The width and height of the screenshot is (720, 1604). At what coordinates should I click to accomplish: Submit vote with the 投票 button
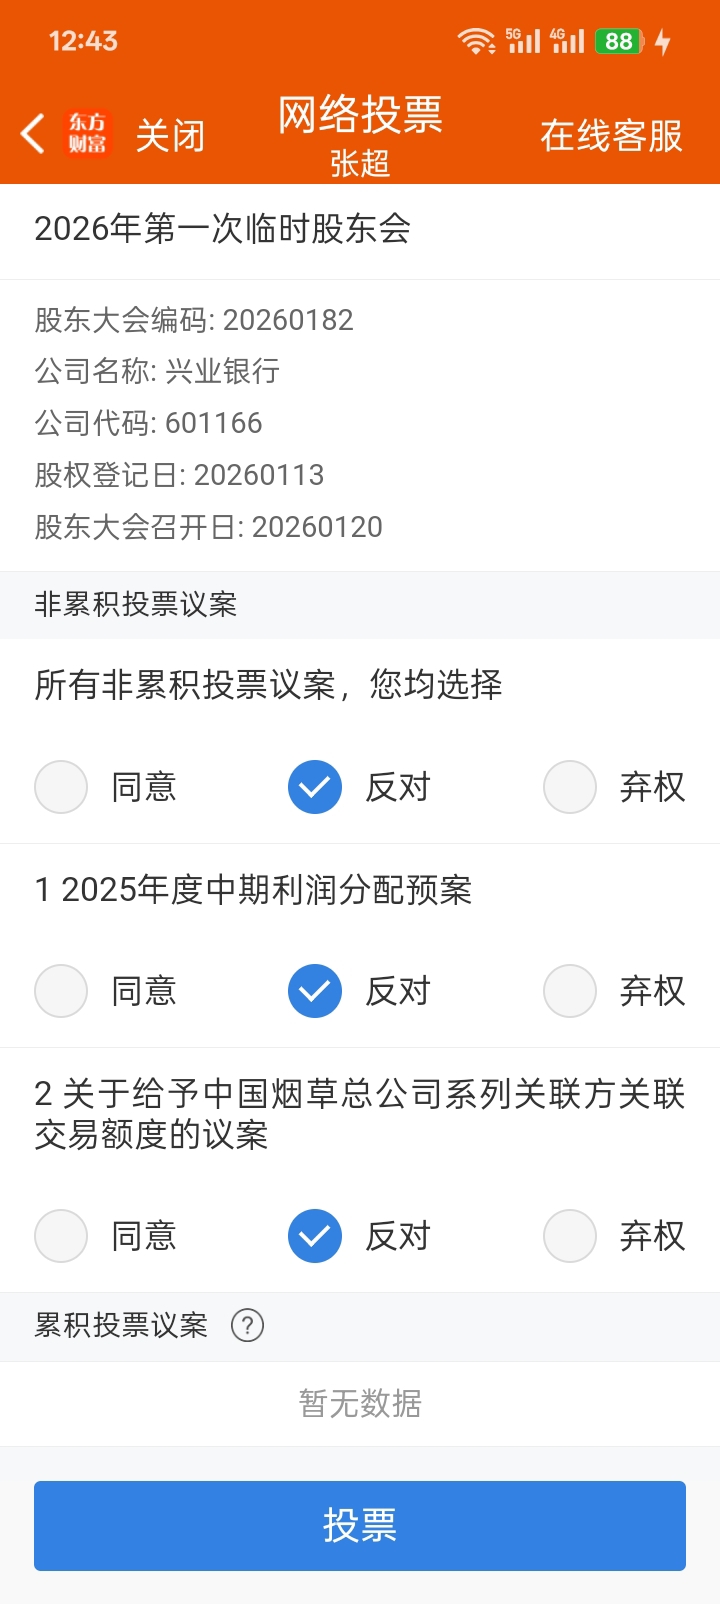(x=360, y=1526)
